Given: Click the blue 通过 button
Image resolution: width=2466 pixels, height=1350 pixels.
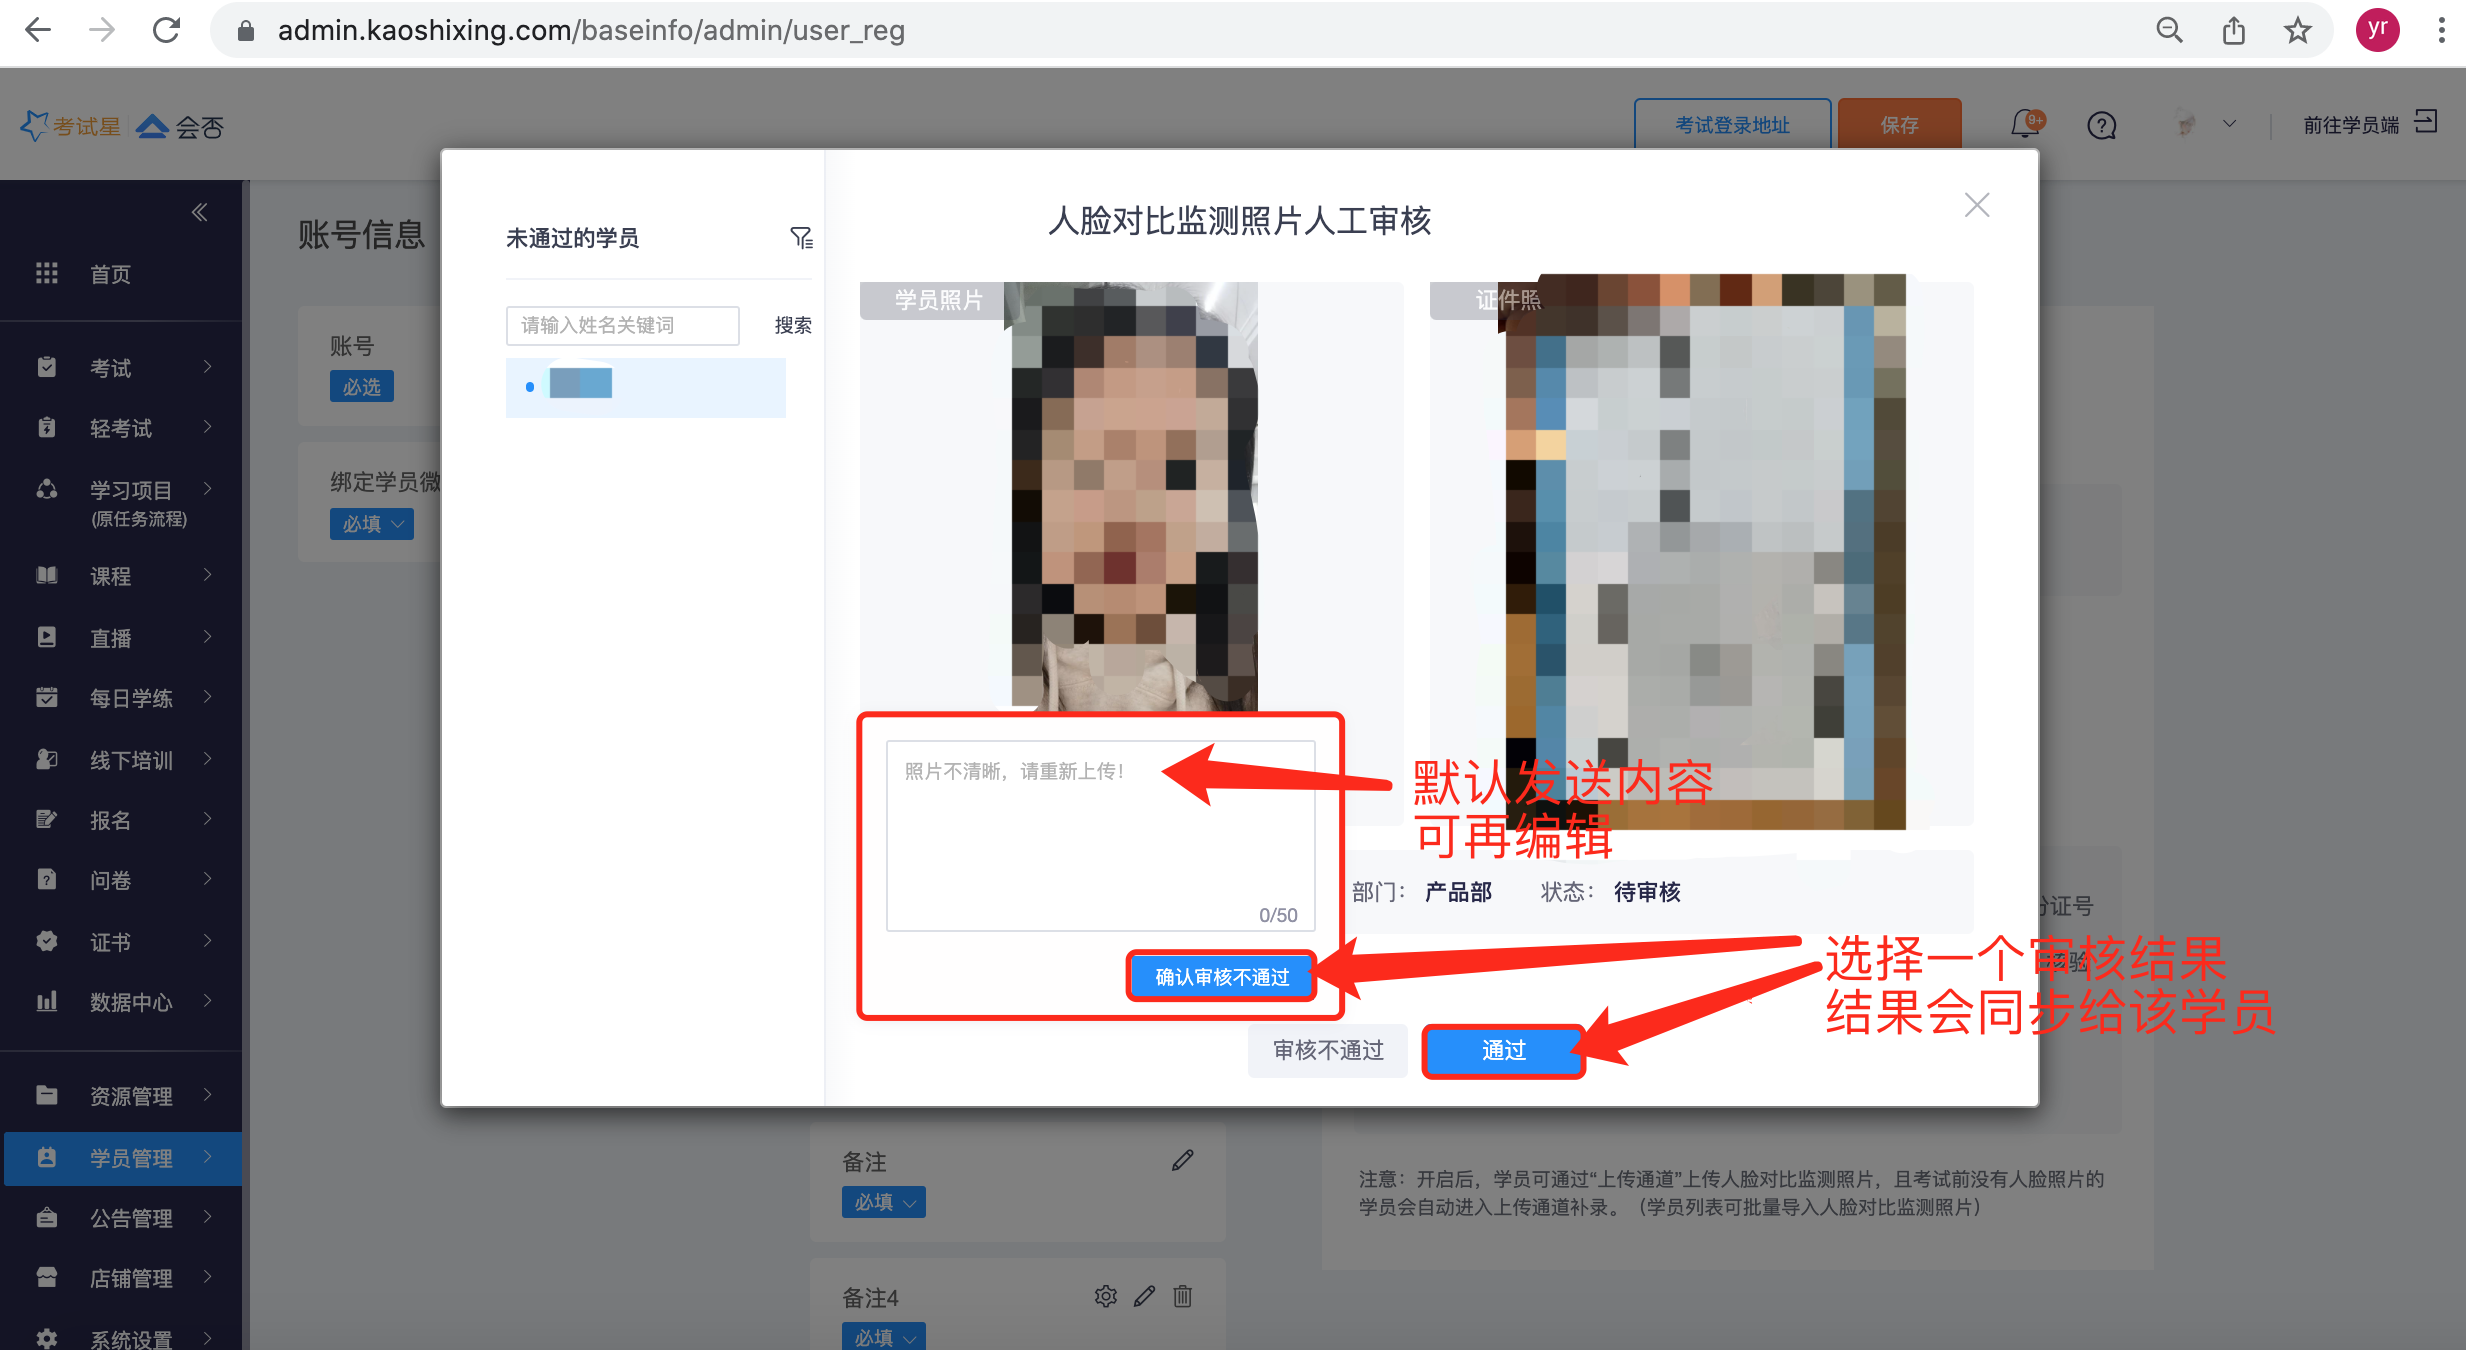Looking at the screenshot, I should pyautogui.click(x=1503, y=1050).
